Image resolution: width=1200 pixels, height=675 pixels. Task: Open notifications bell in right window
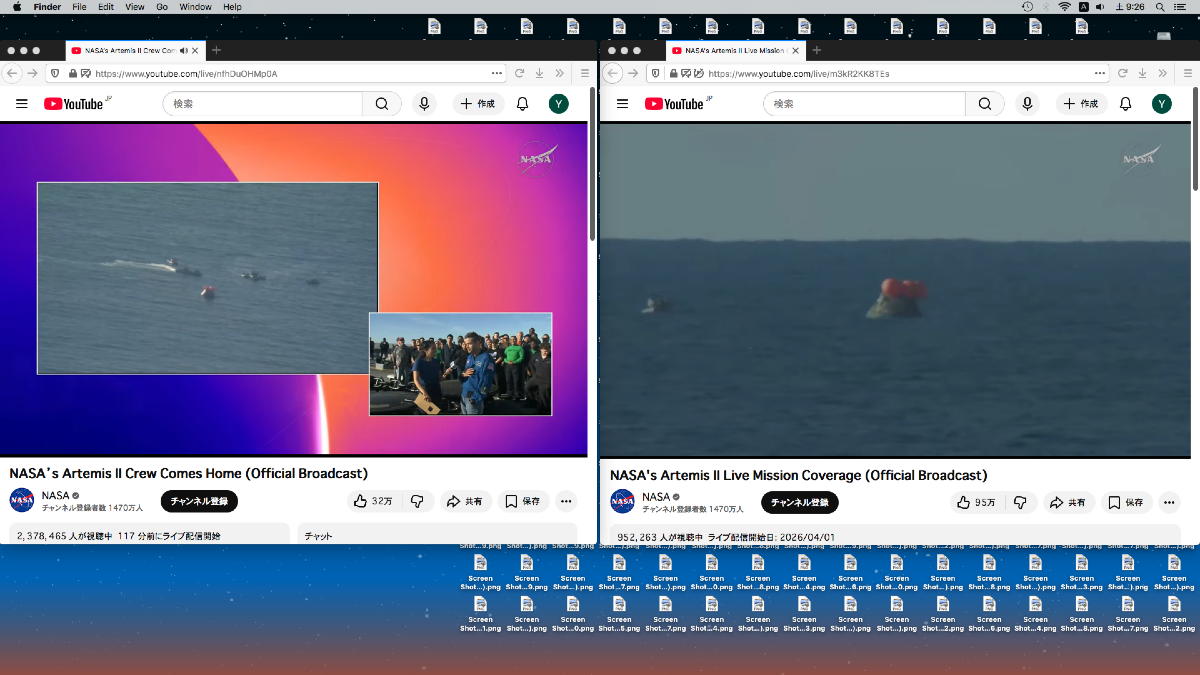point(1125,104)
